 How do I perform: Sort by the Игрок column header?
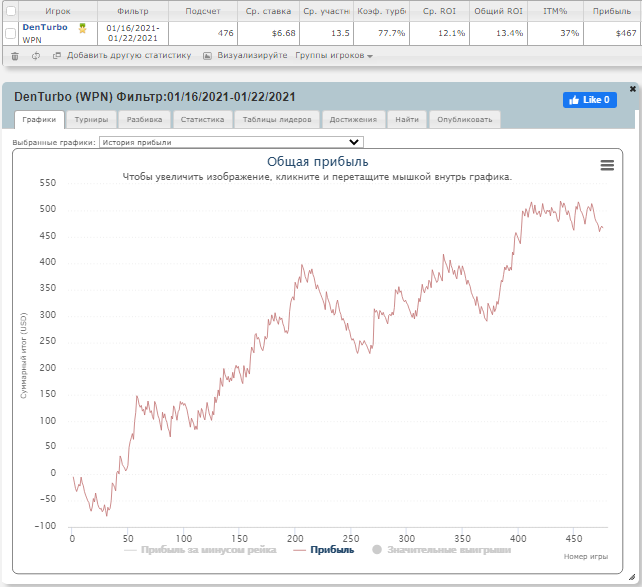[58, 11]
